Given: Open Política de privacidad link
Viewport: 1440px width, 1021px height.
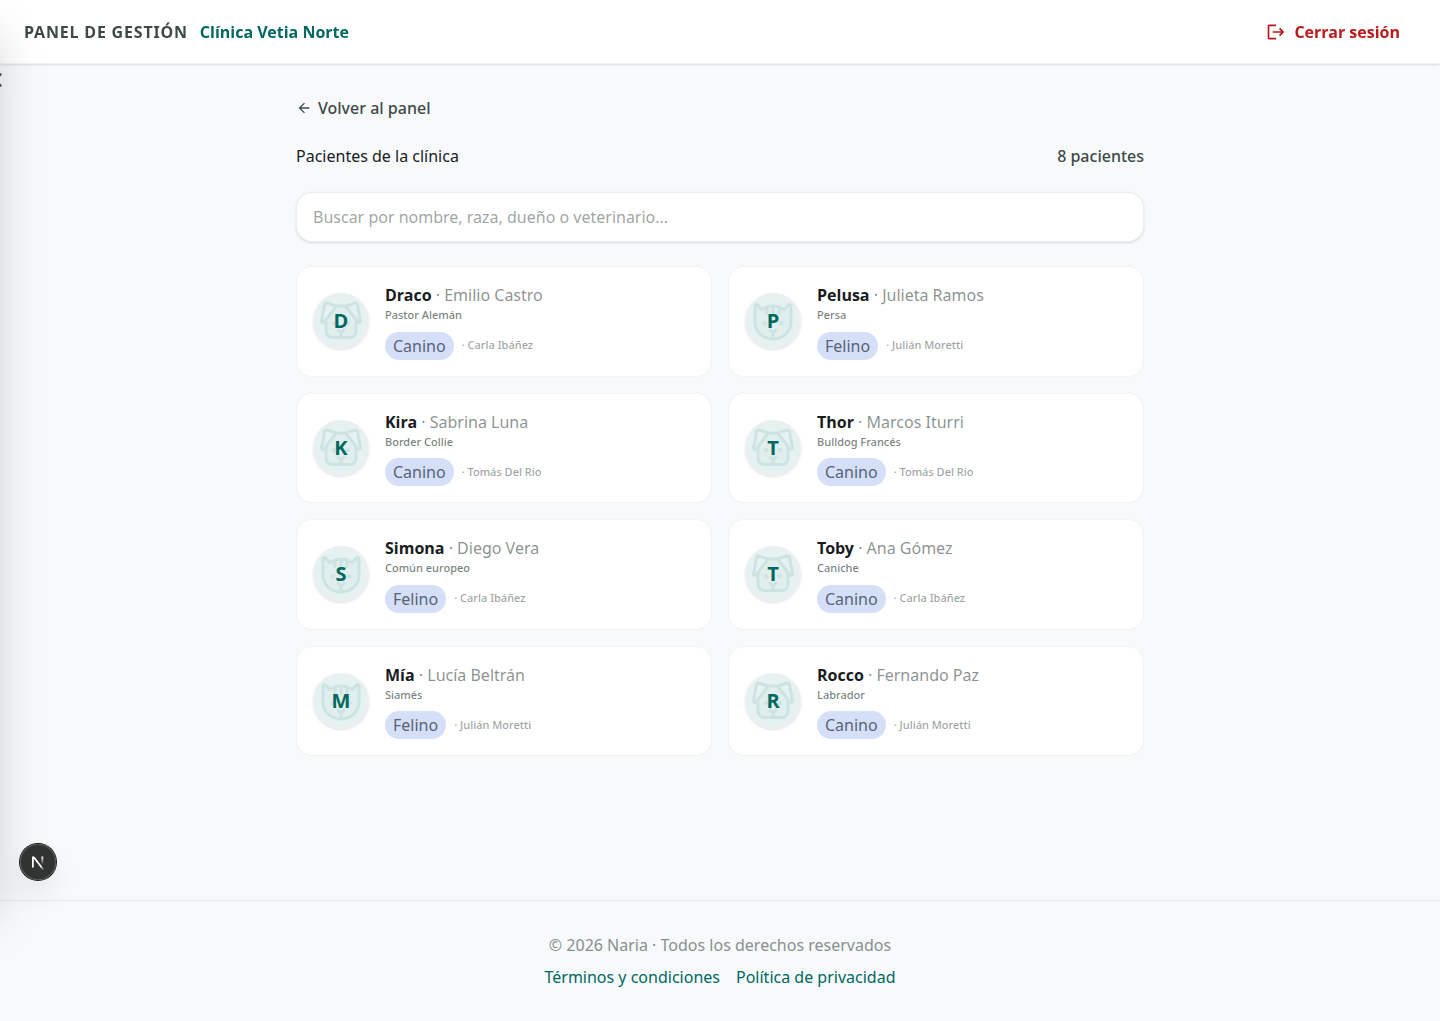Looking at the screenshot, I should point(816,977).
